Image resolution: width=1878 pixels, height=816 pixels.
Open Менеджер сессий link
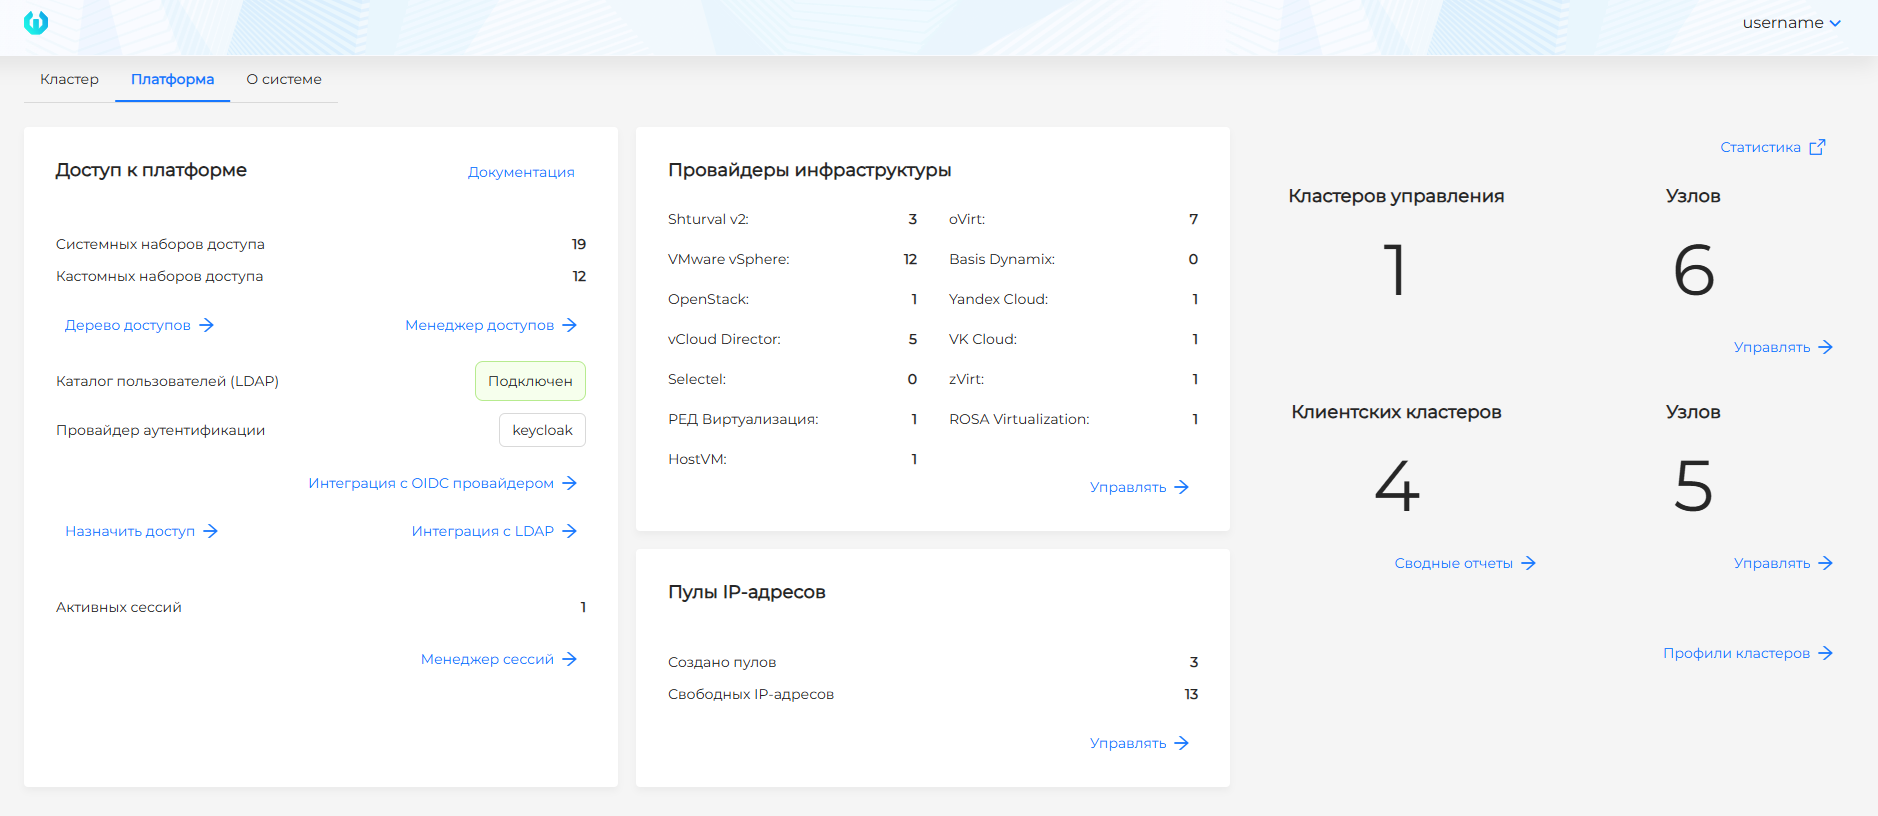tap(487, 659)
